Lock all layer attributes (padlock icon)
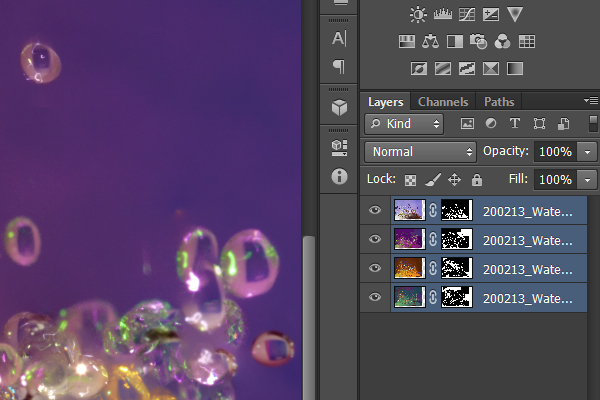The width and height of the screenshot is (600, 400). (477, 179)
